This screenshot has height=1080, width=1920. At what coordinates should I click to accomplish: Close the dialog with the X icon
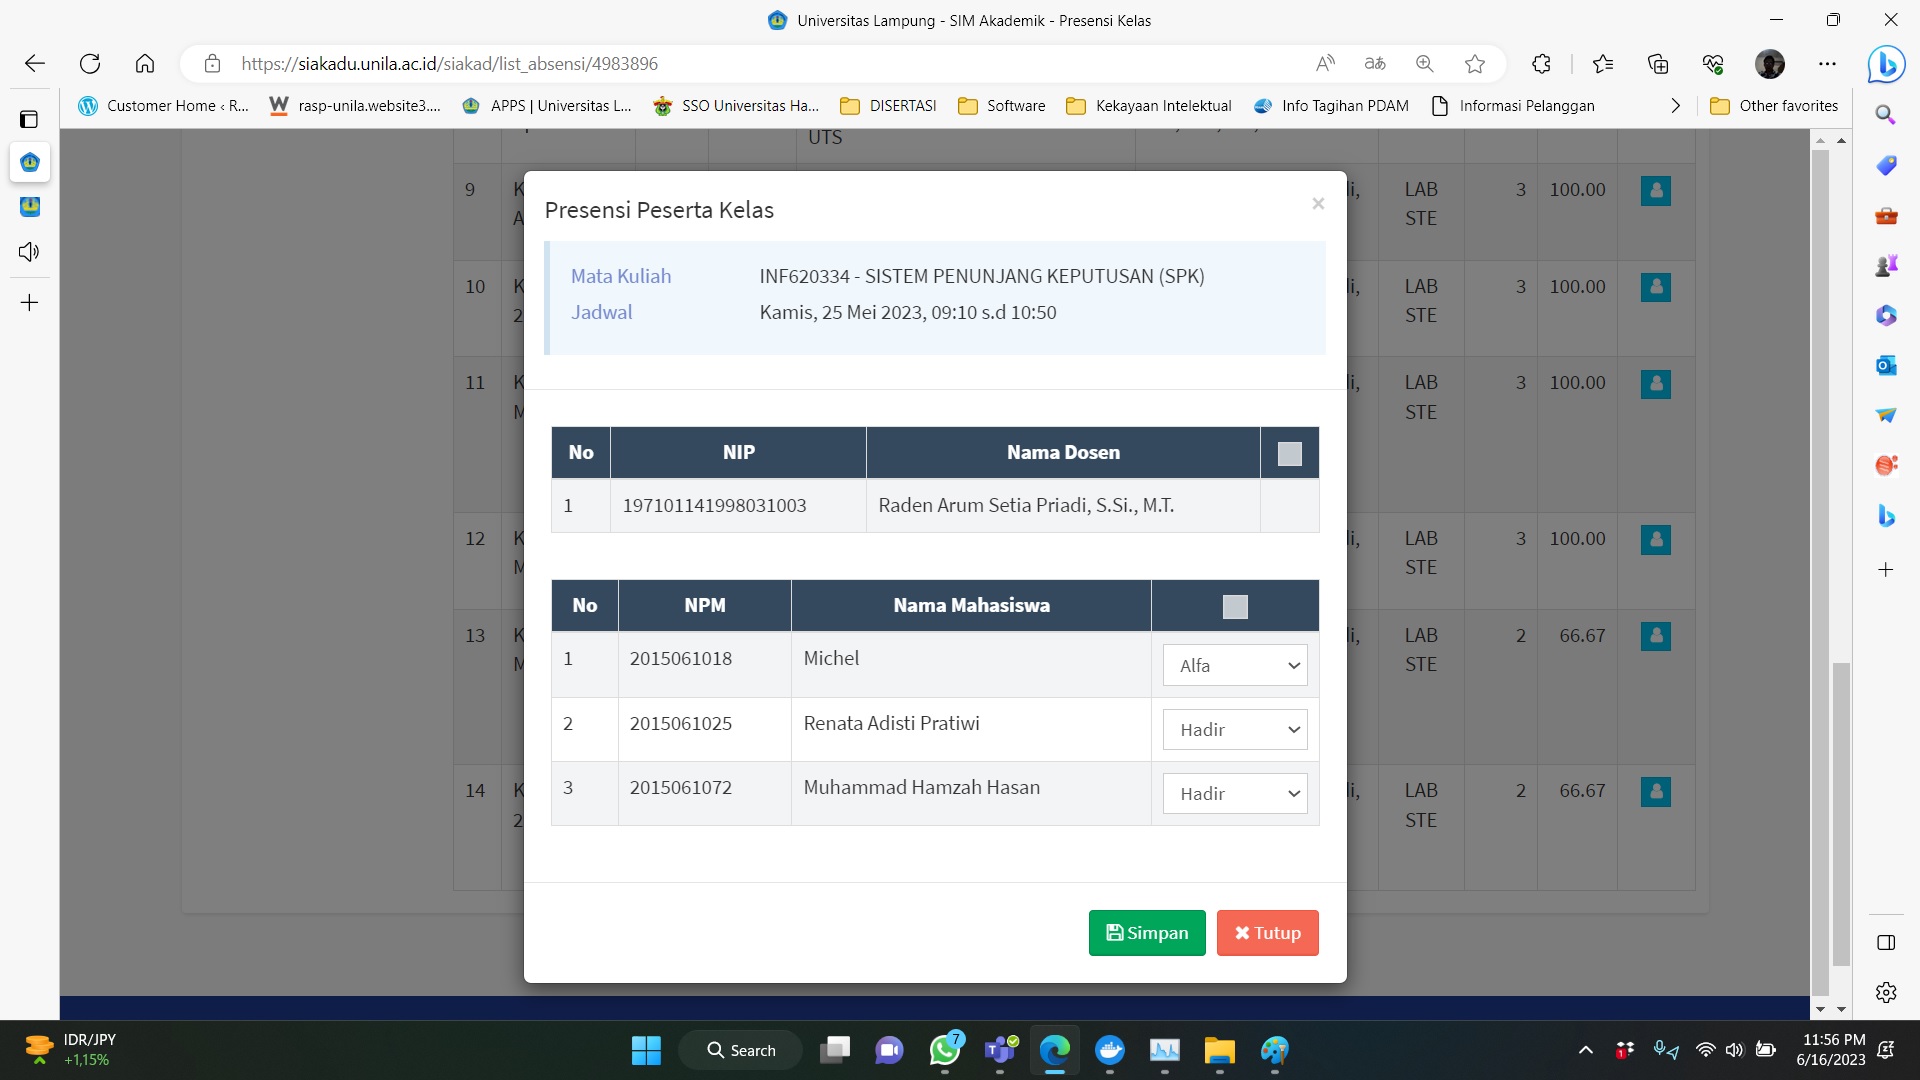1318,204
